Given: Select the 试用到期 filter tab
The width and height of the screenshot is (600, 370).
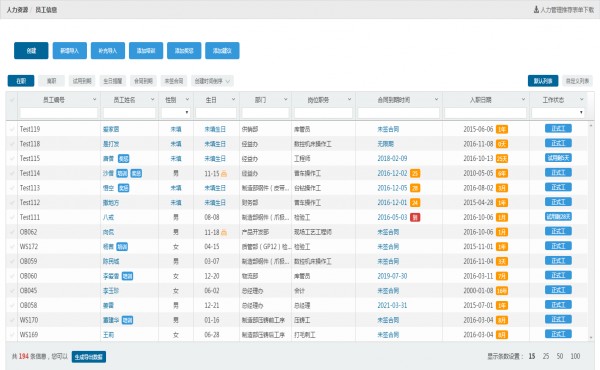Looking at the screenshot, I should (x=82, y=81).
